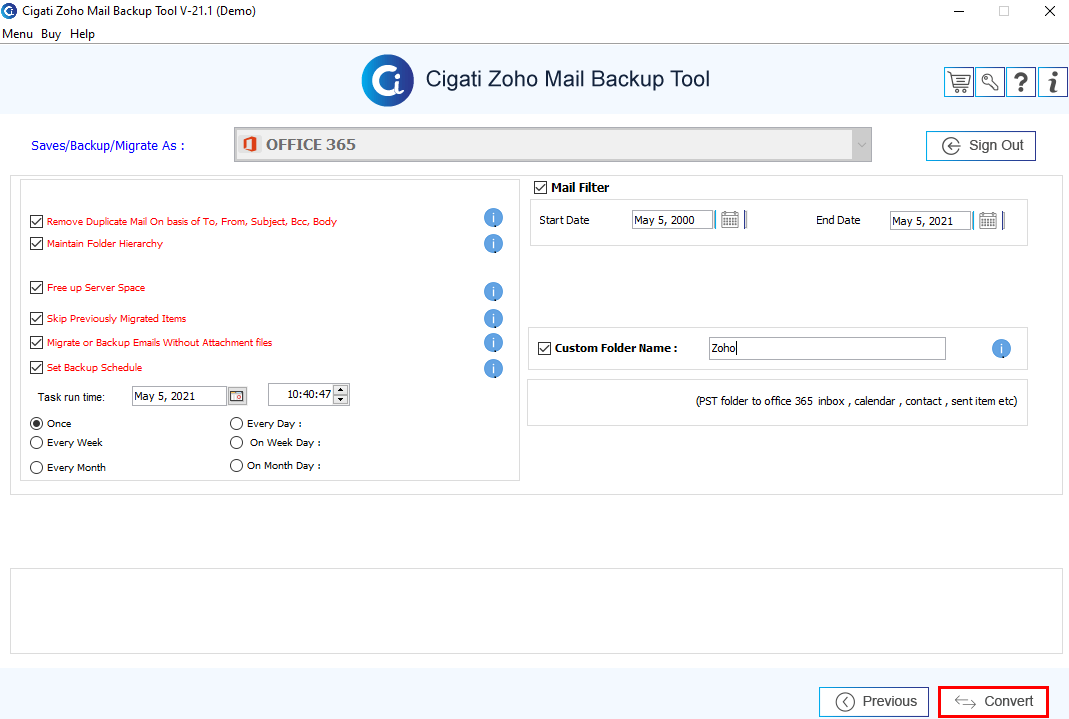Image resolution: width=1069 pixels, height=719 pixels.
Task: Toggle Free up Server Space checkbox
Action: 37,288
